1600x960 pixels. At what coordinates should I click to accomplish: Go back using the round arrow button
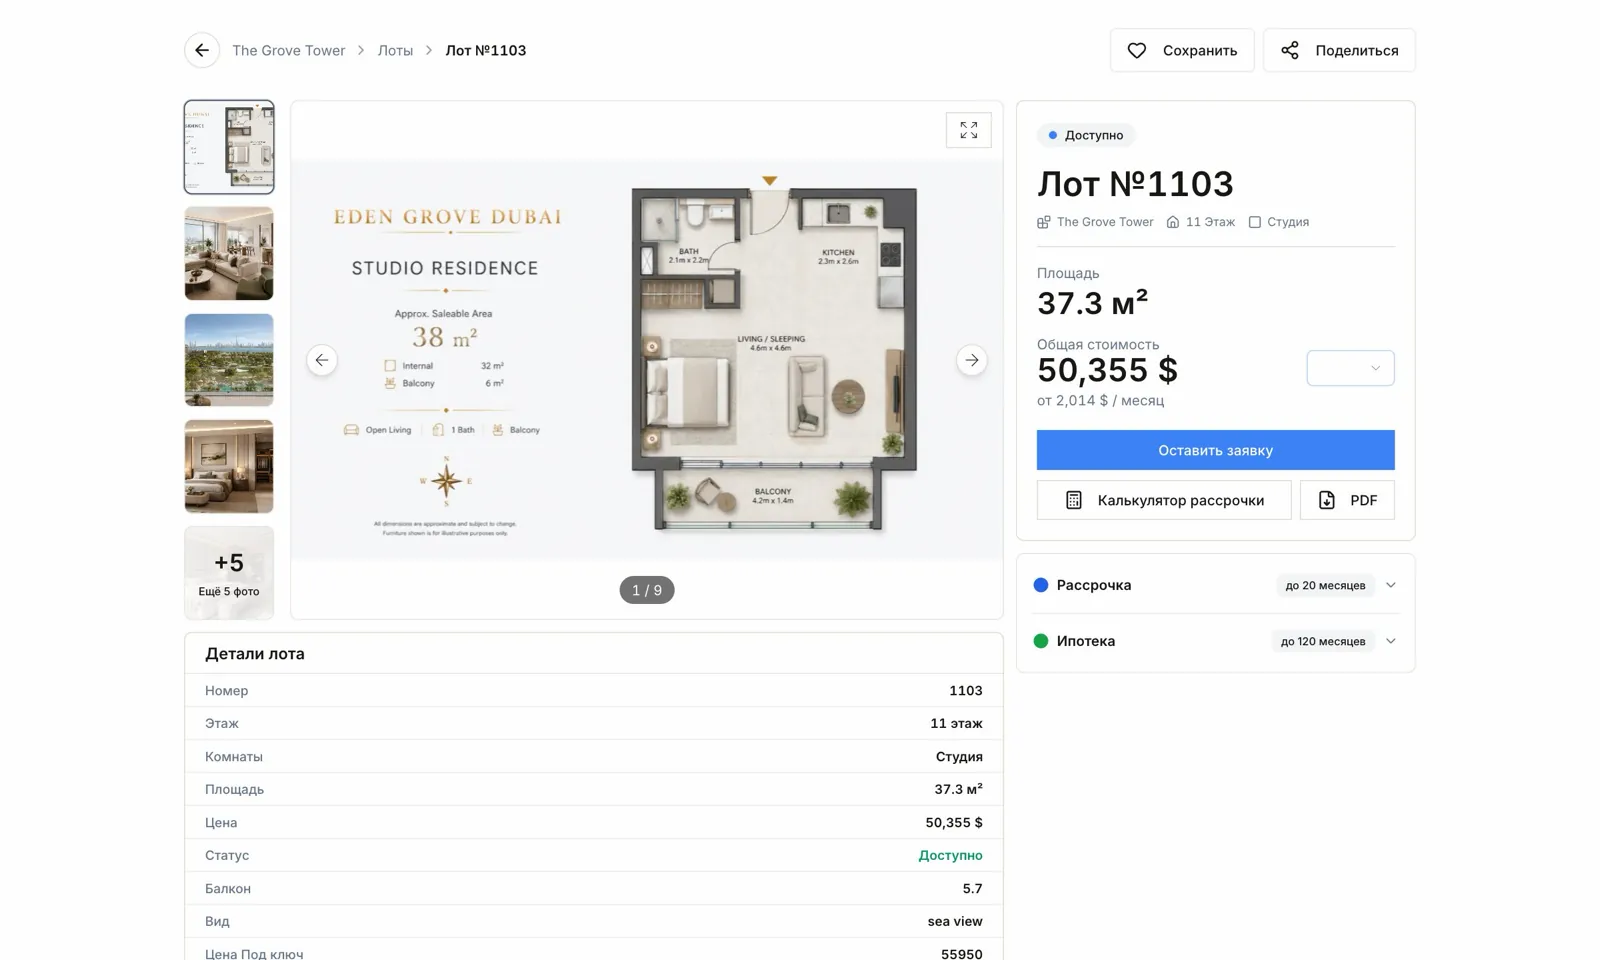pyautogui.click(x=202, y=50)
